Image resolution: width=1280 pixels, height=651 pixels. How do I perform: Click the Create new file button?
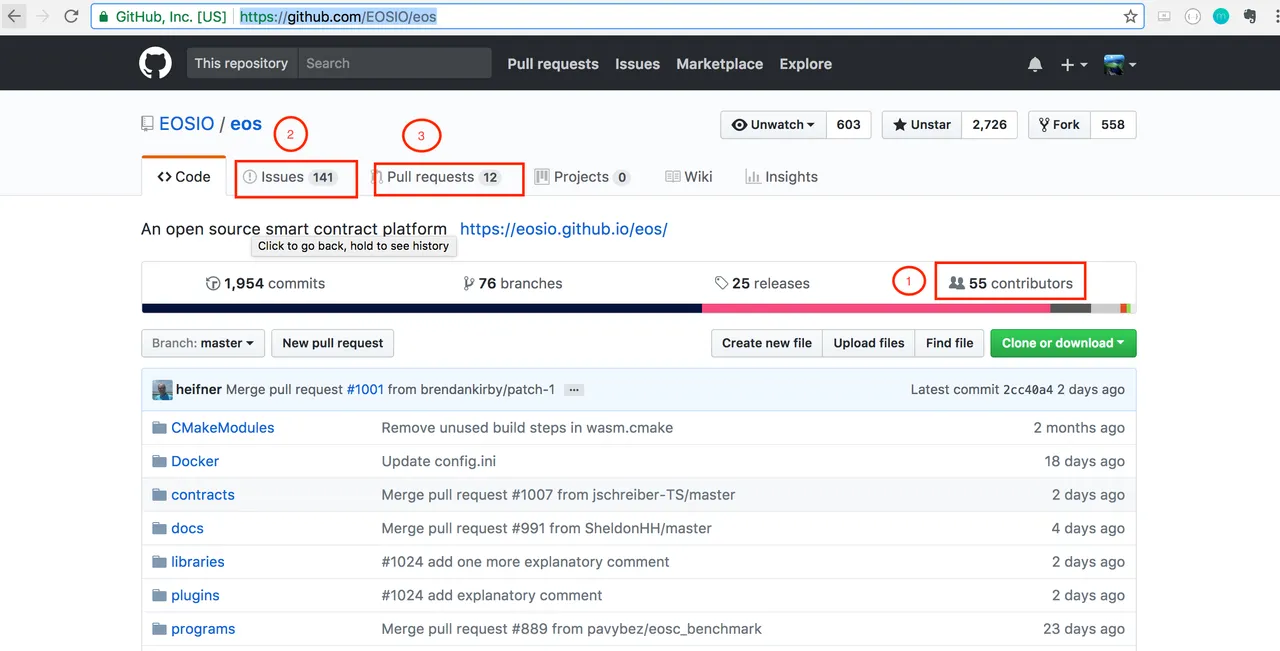[766, 343]
